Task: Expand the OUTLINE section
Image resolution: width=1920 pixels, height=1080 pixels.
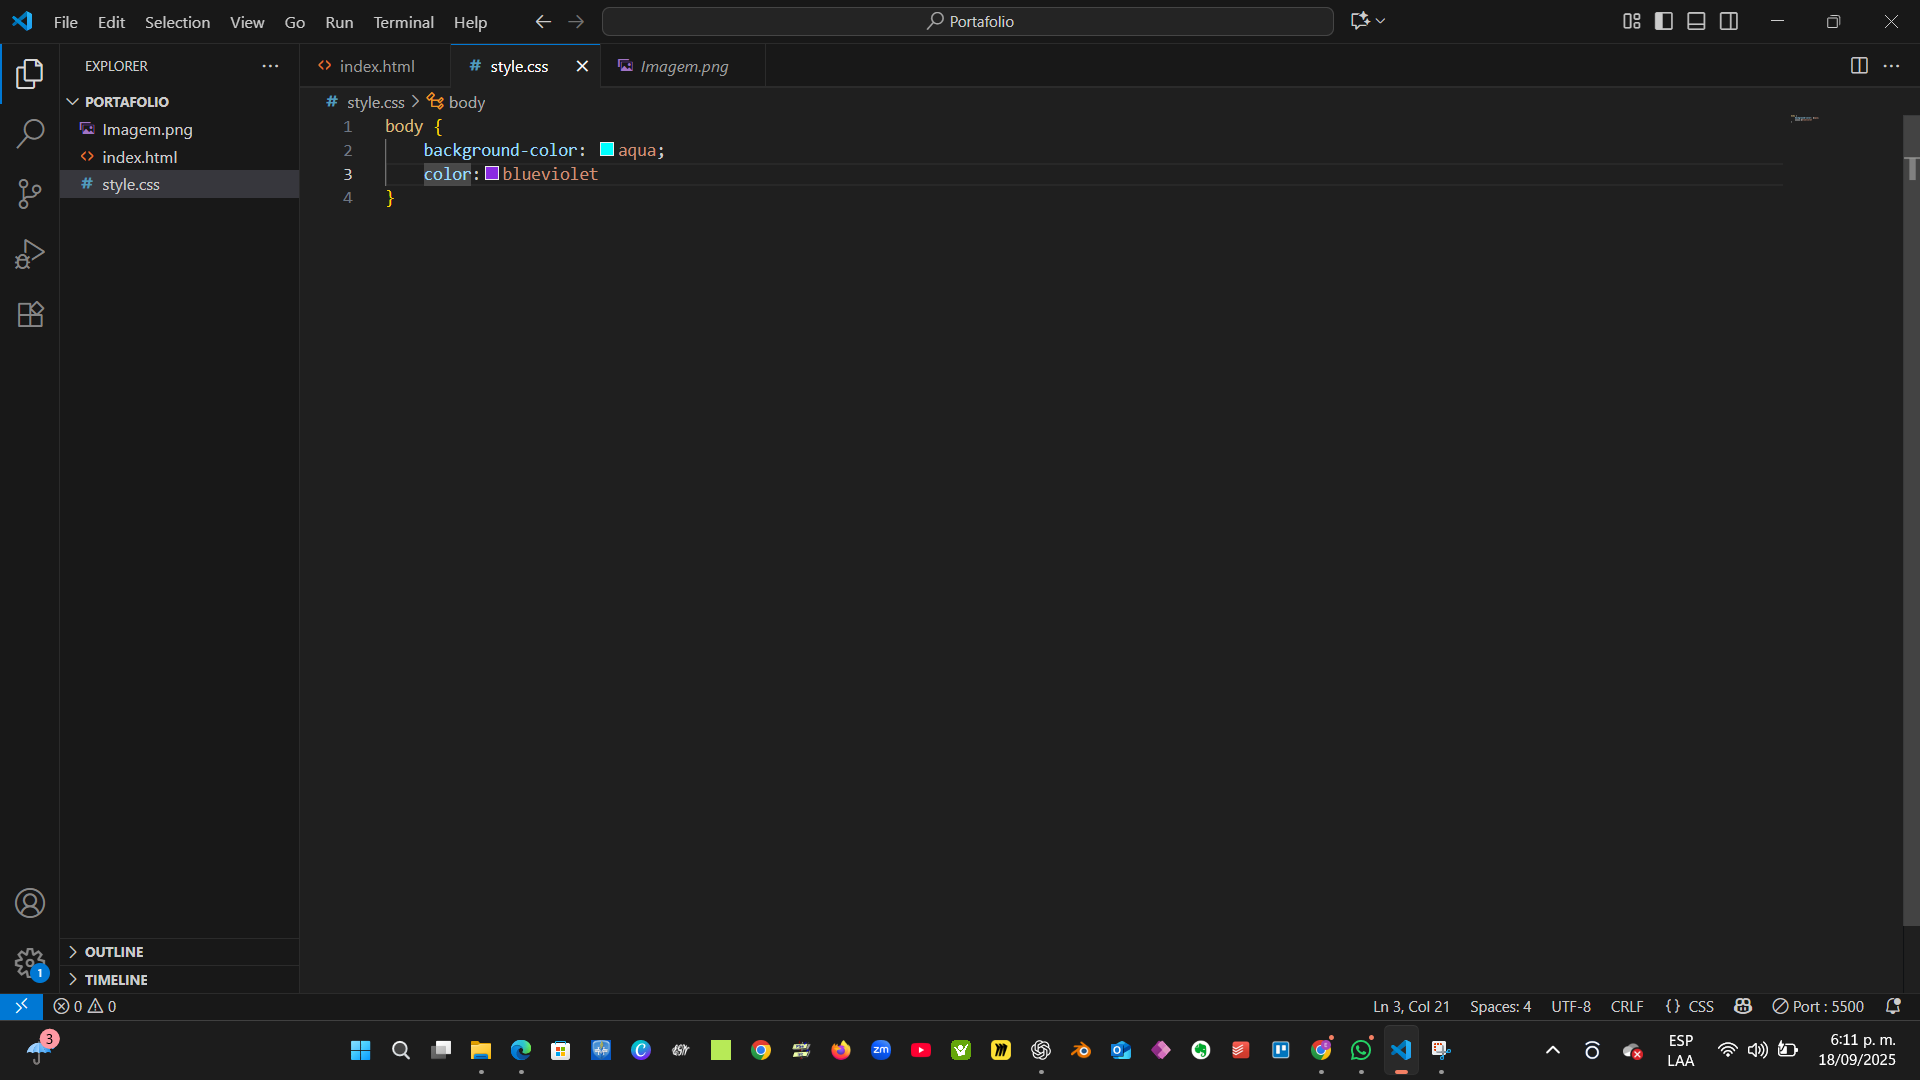Action: [114, 952]
